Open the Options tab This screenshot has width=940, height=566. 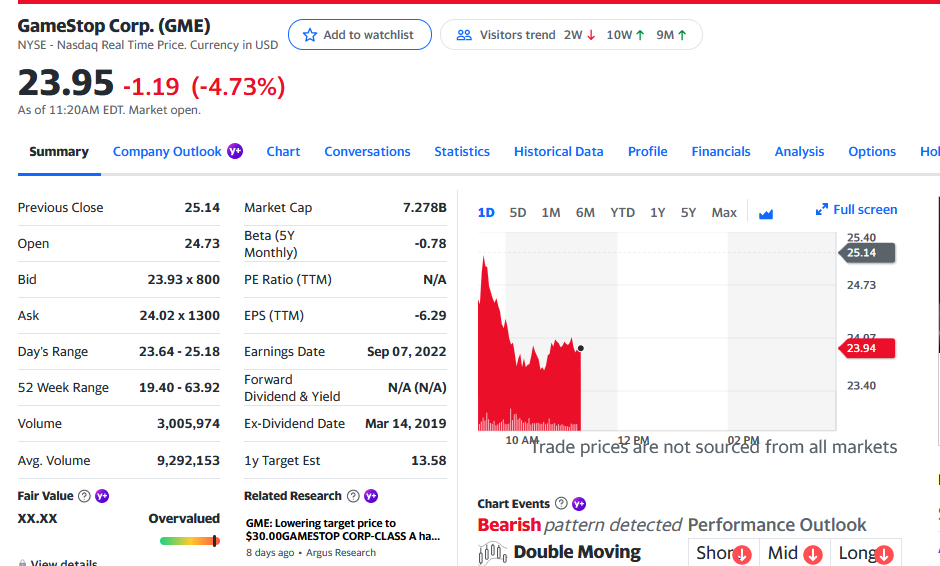tap(872, 152)
